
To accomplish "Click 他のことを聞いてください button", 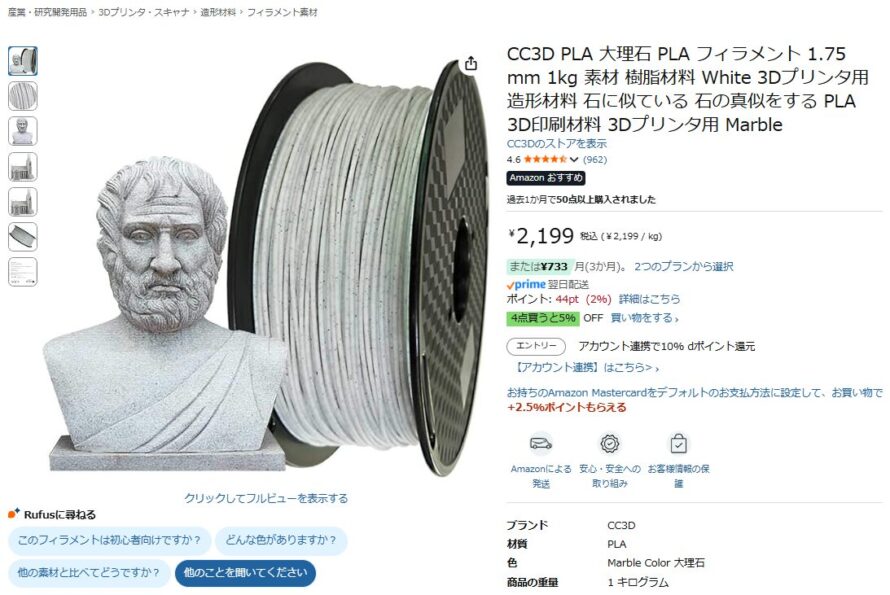I will [245, 573].
